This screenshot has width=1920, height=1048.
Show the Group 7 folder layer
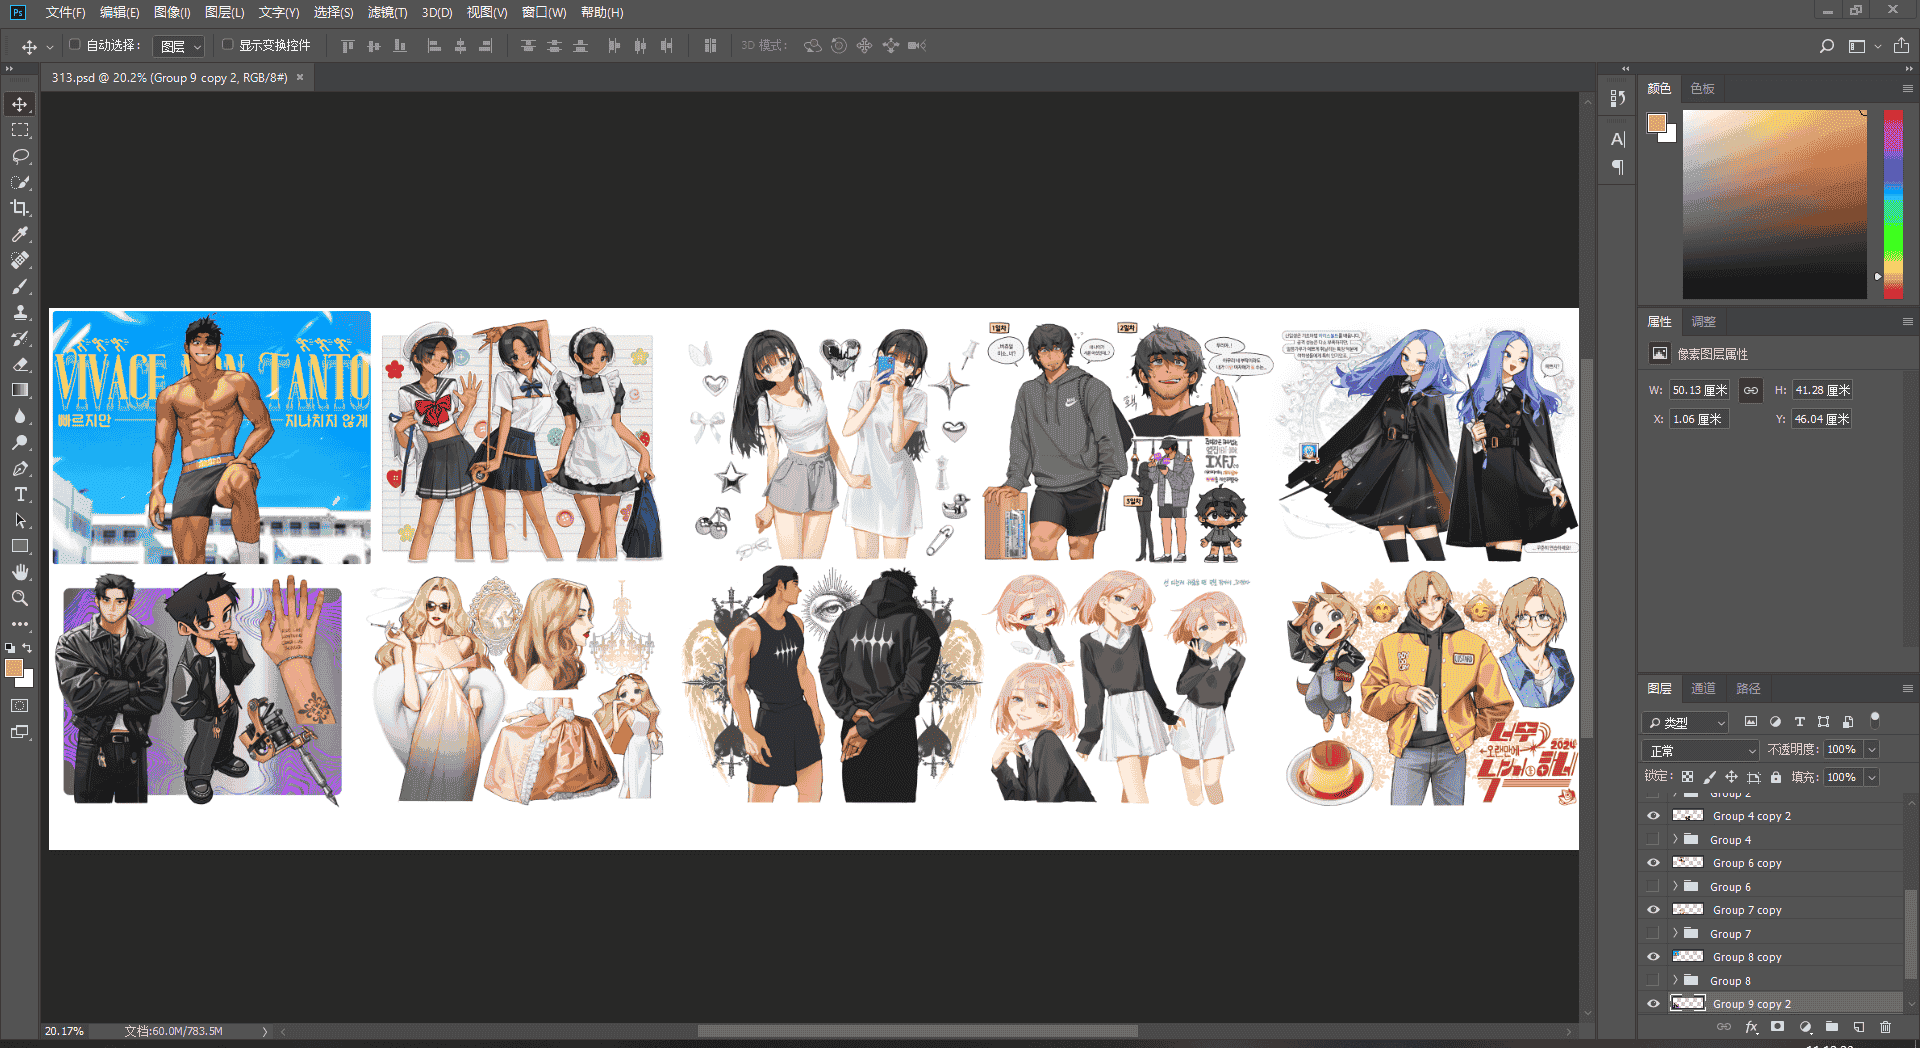click(x=1653, y=933)
